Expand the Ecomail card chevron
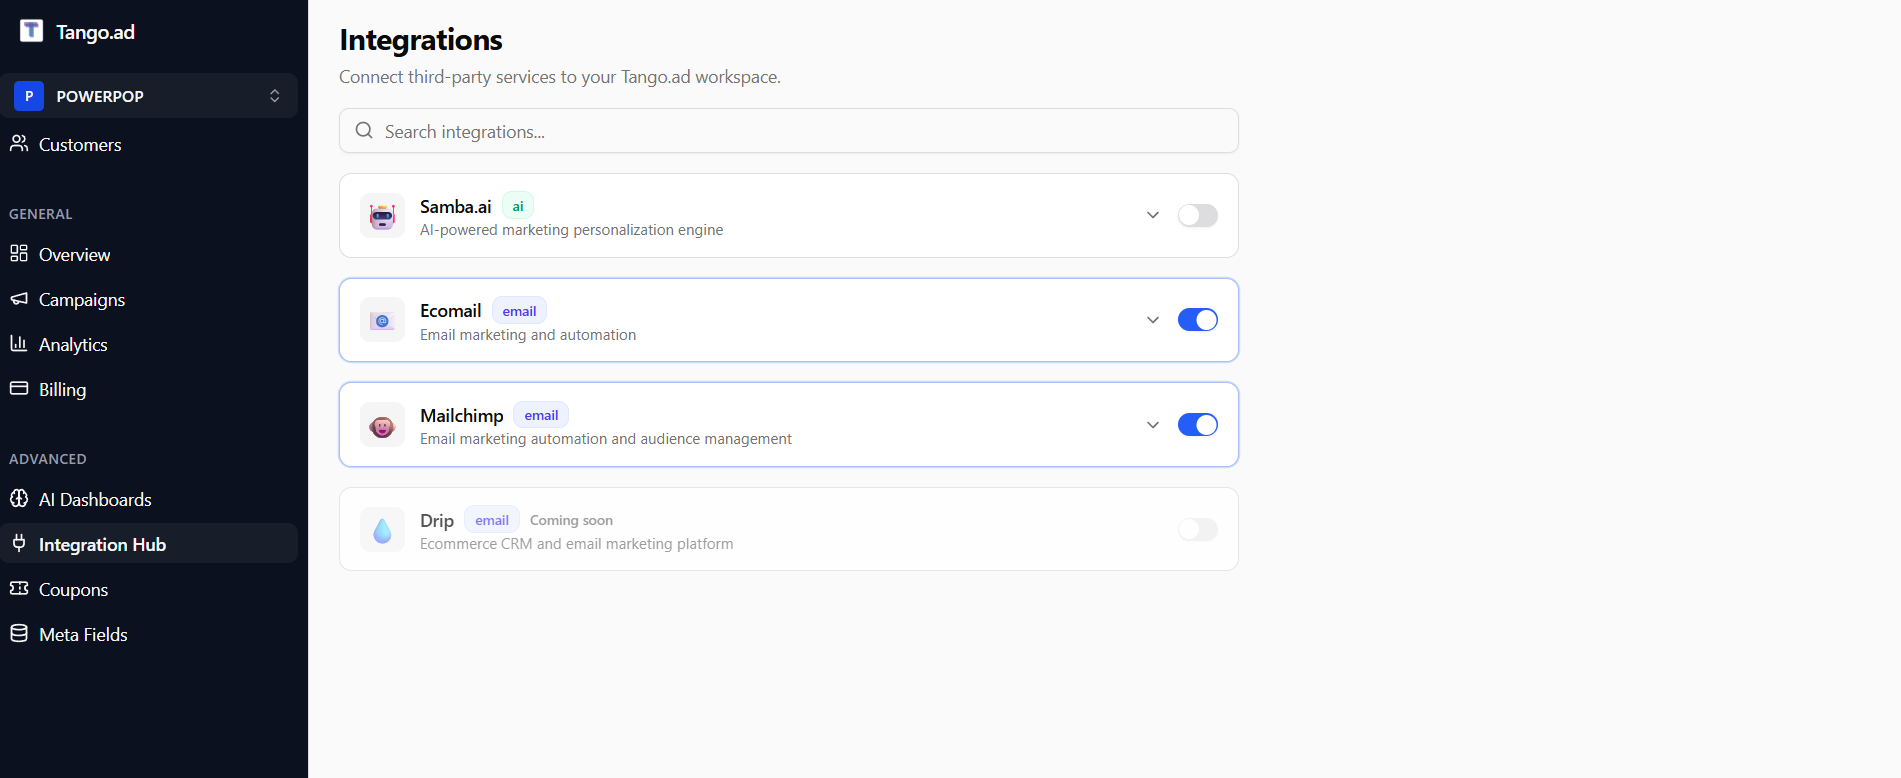The image size is (1901, 778). pos(1153,320)
